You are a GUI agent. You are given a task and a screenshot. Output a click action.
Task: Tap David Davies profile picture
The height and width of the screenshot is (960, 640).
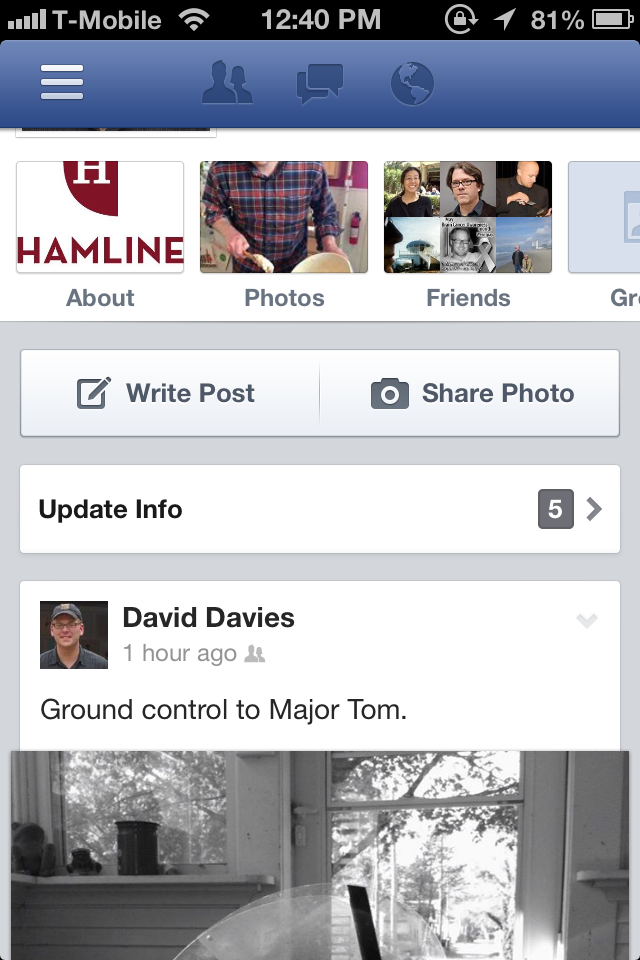[x=74, y=635]
